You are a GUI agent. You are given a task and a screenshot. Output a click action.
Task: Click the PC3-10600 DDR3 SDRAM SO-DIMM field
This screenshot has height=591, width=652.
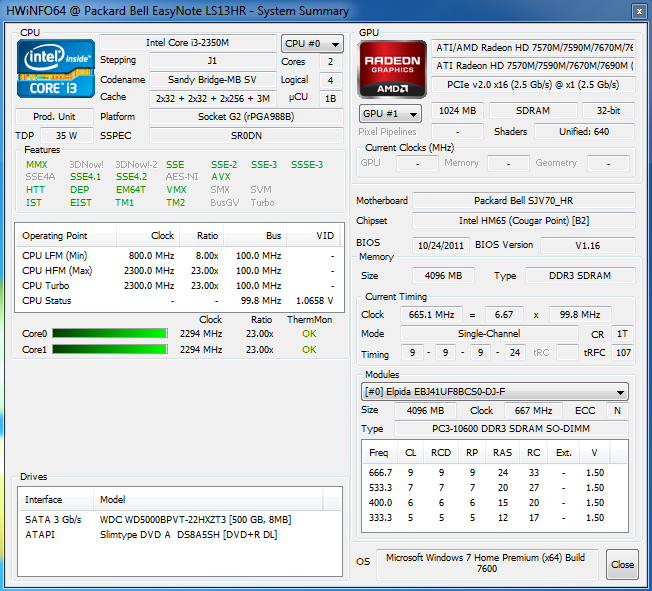pyautogui.click(x=511, y=429)
